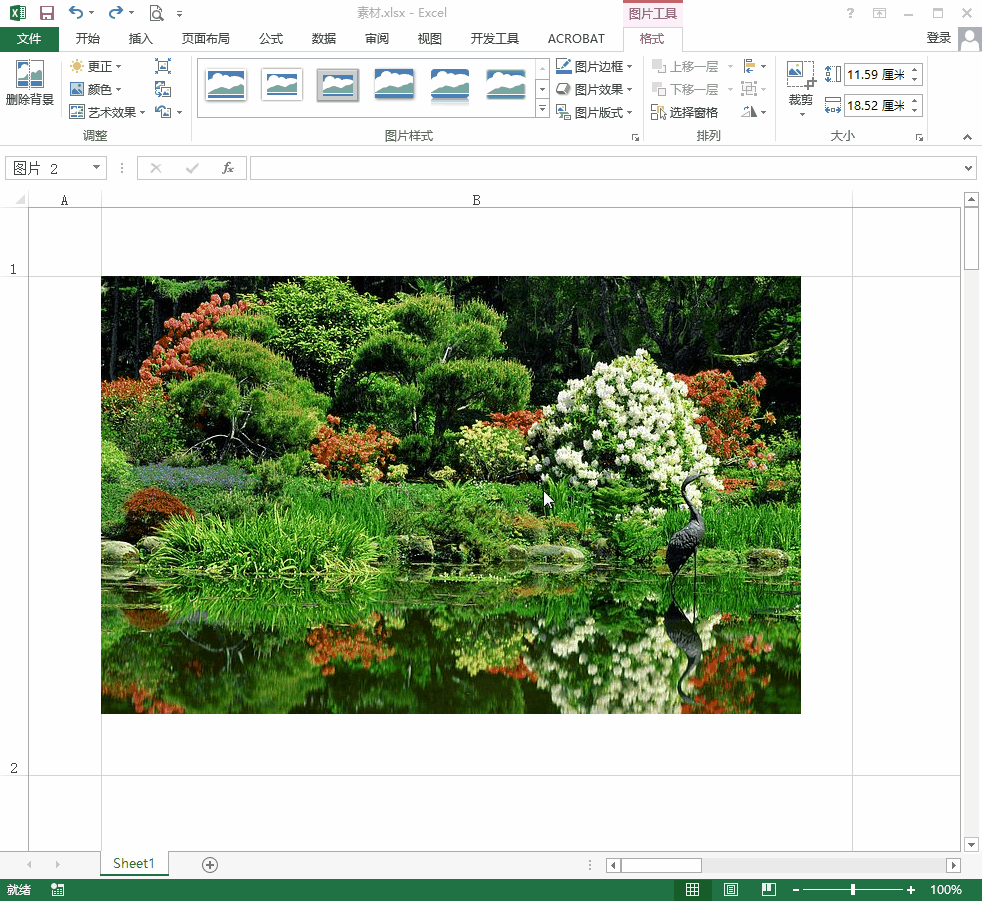The height and width of the screenshot is (901, 982).
Task: Click the Redo icon
Action: pyautogui.click(x=115, y=13)
